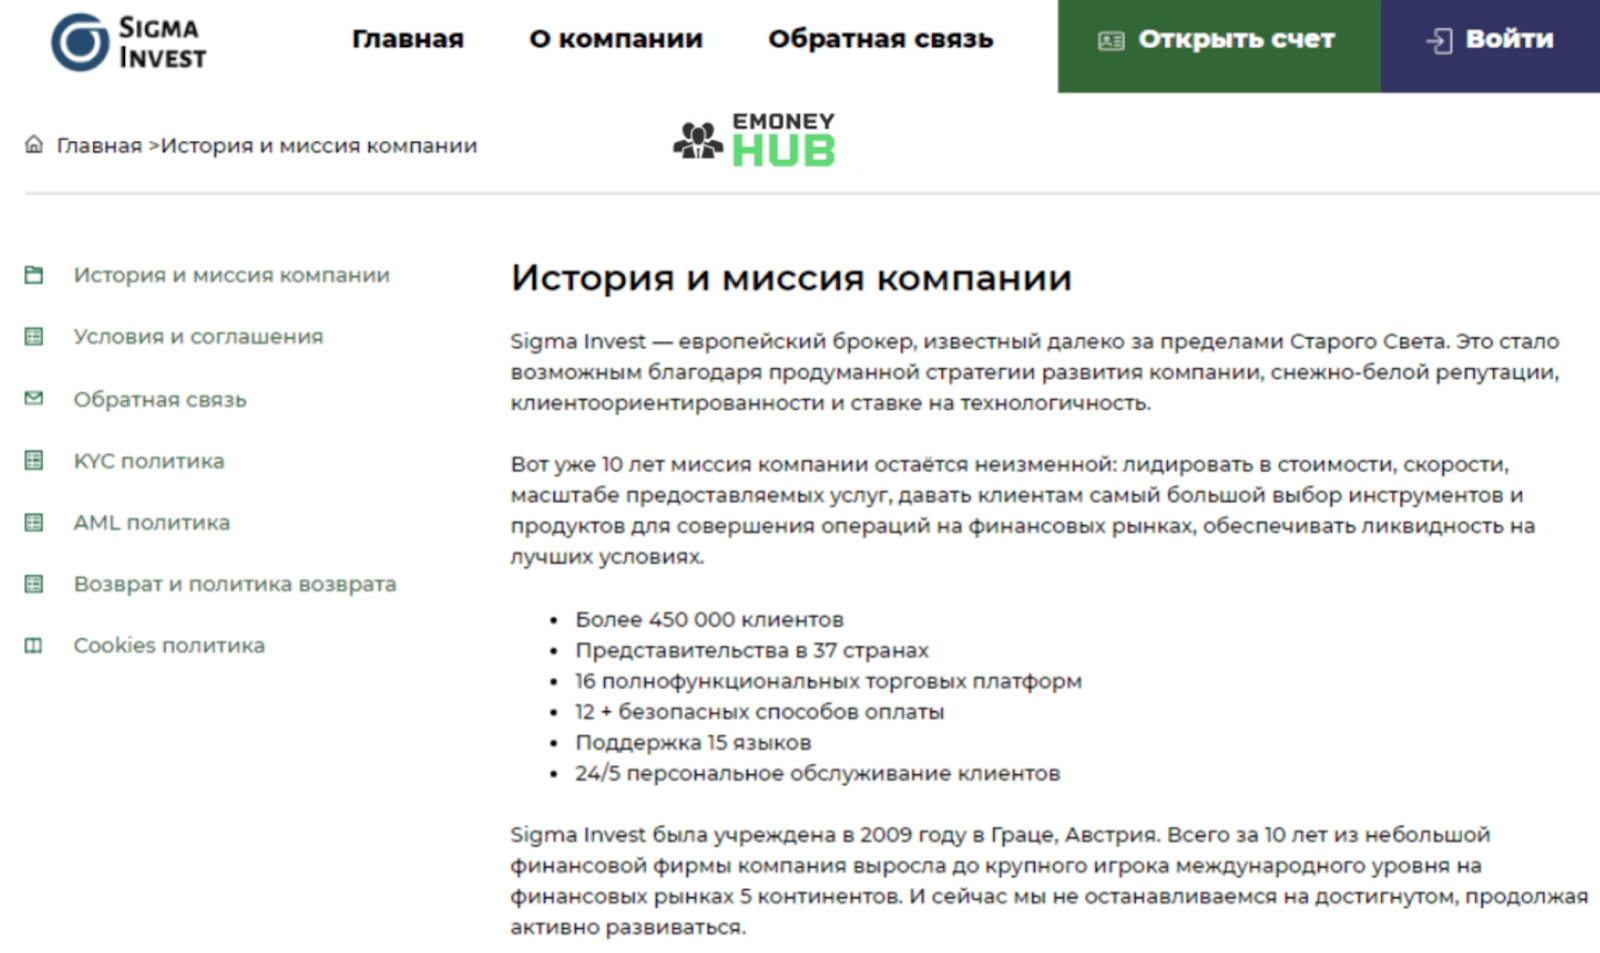Open Cookies политика in the sidebar
This screenshot has width=1600, height=953.
point(169,645)
